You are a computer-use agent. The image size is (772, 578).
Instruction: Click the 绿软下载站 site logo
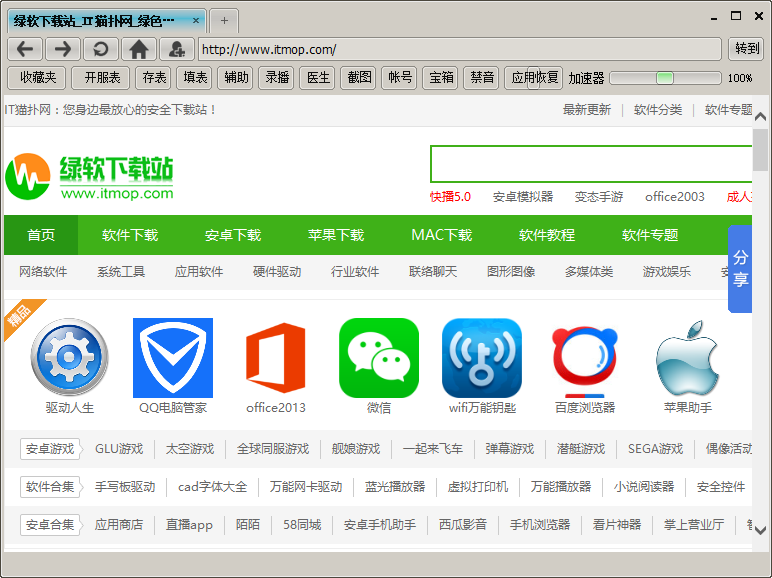90,177
